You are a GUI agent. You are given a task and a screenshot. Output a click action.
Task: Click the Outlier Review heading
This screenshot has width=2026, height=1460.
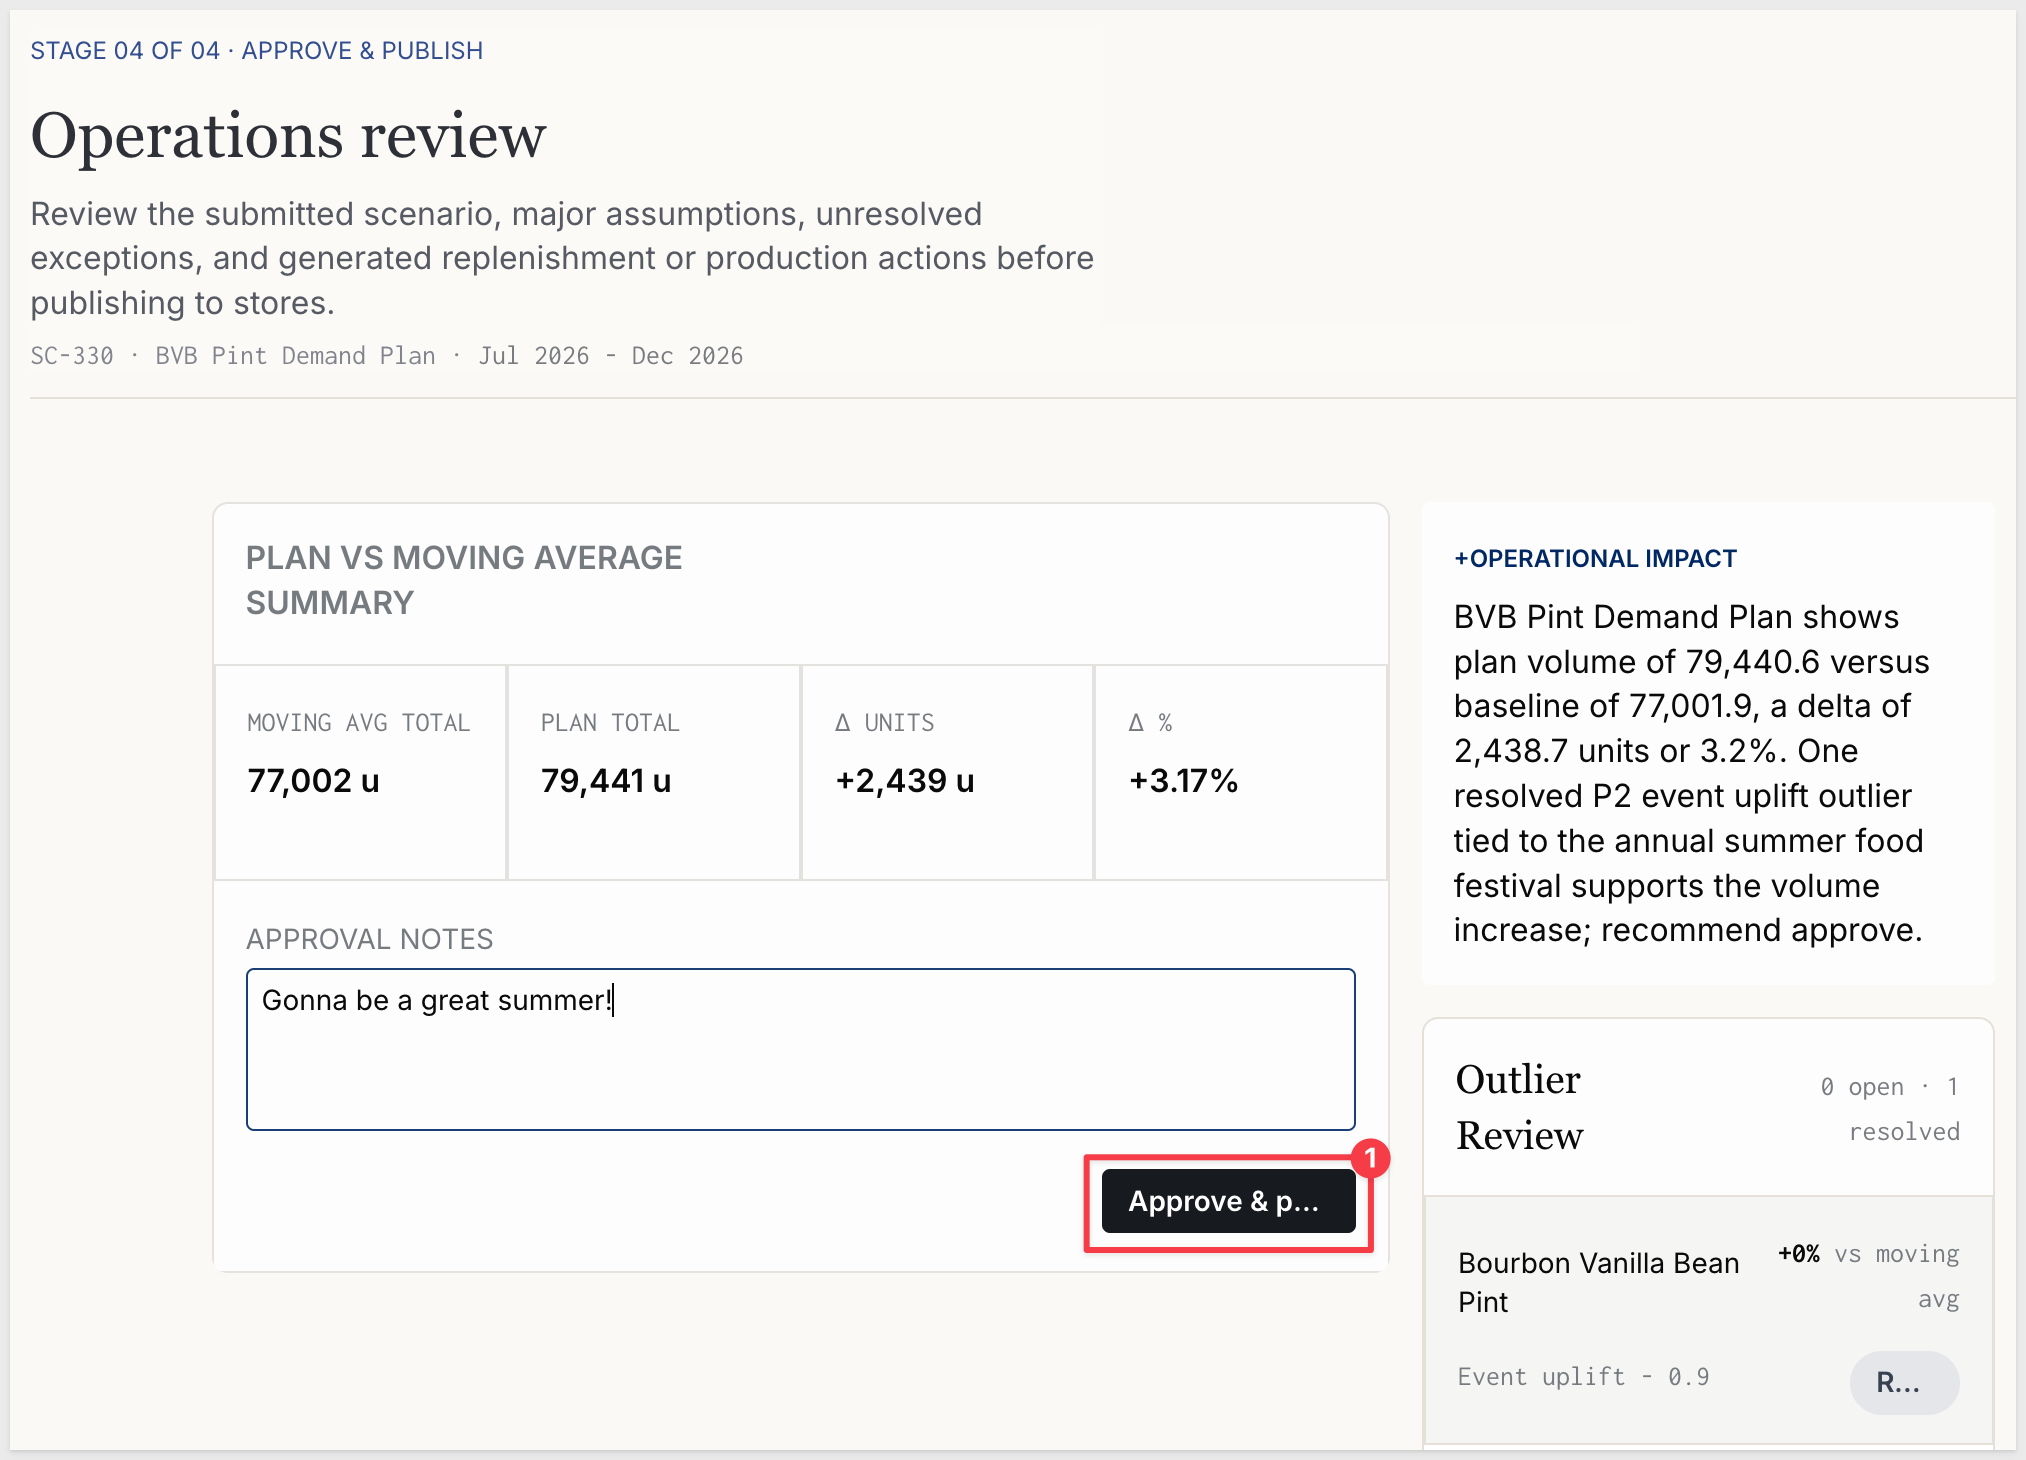1519,1107
